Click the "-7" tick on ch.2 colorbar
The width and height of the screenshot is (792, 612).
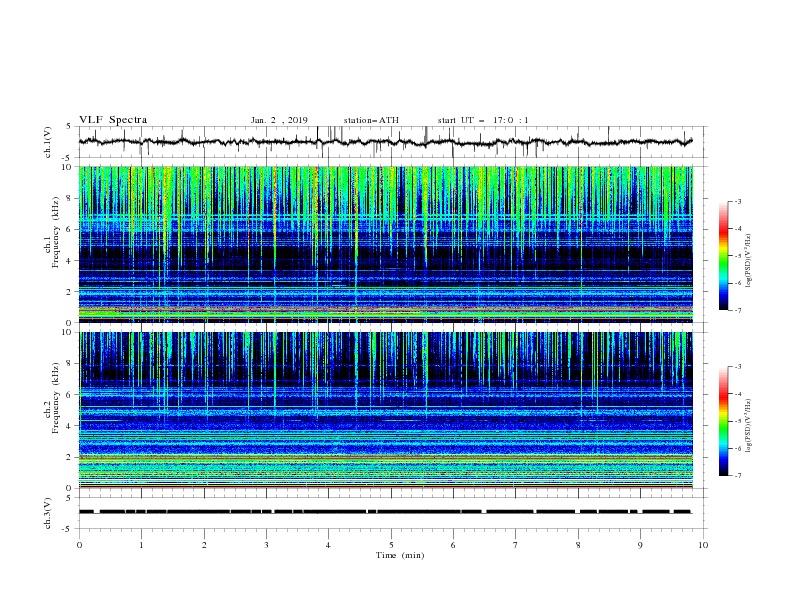point(737,476)
